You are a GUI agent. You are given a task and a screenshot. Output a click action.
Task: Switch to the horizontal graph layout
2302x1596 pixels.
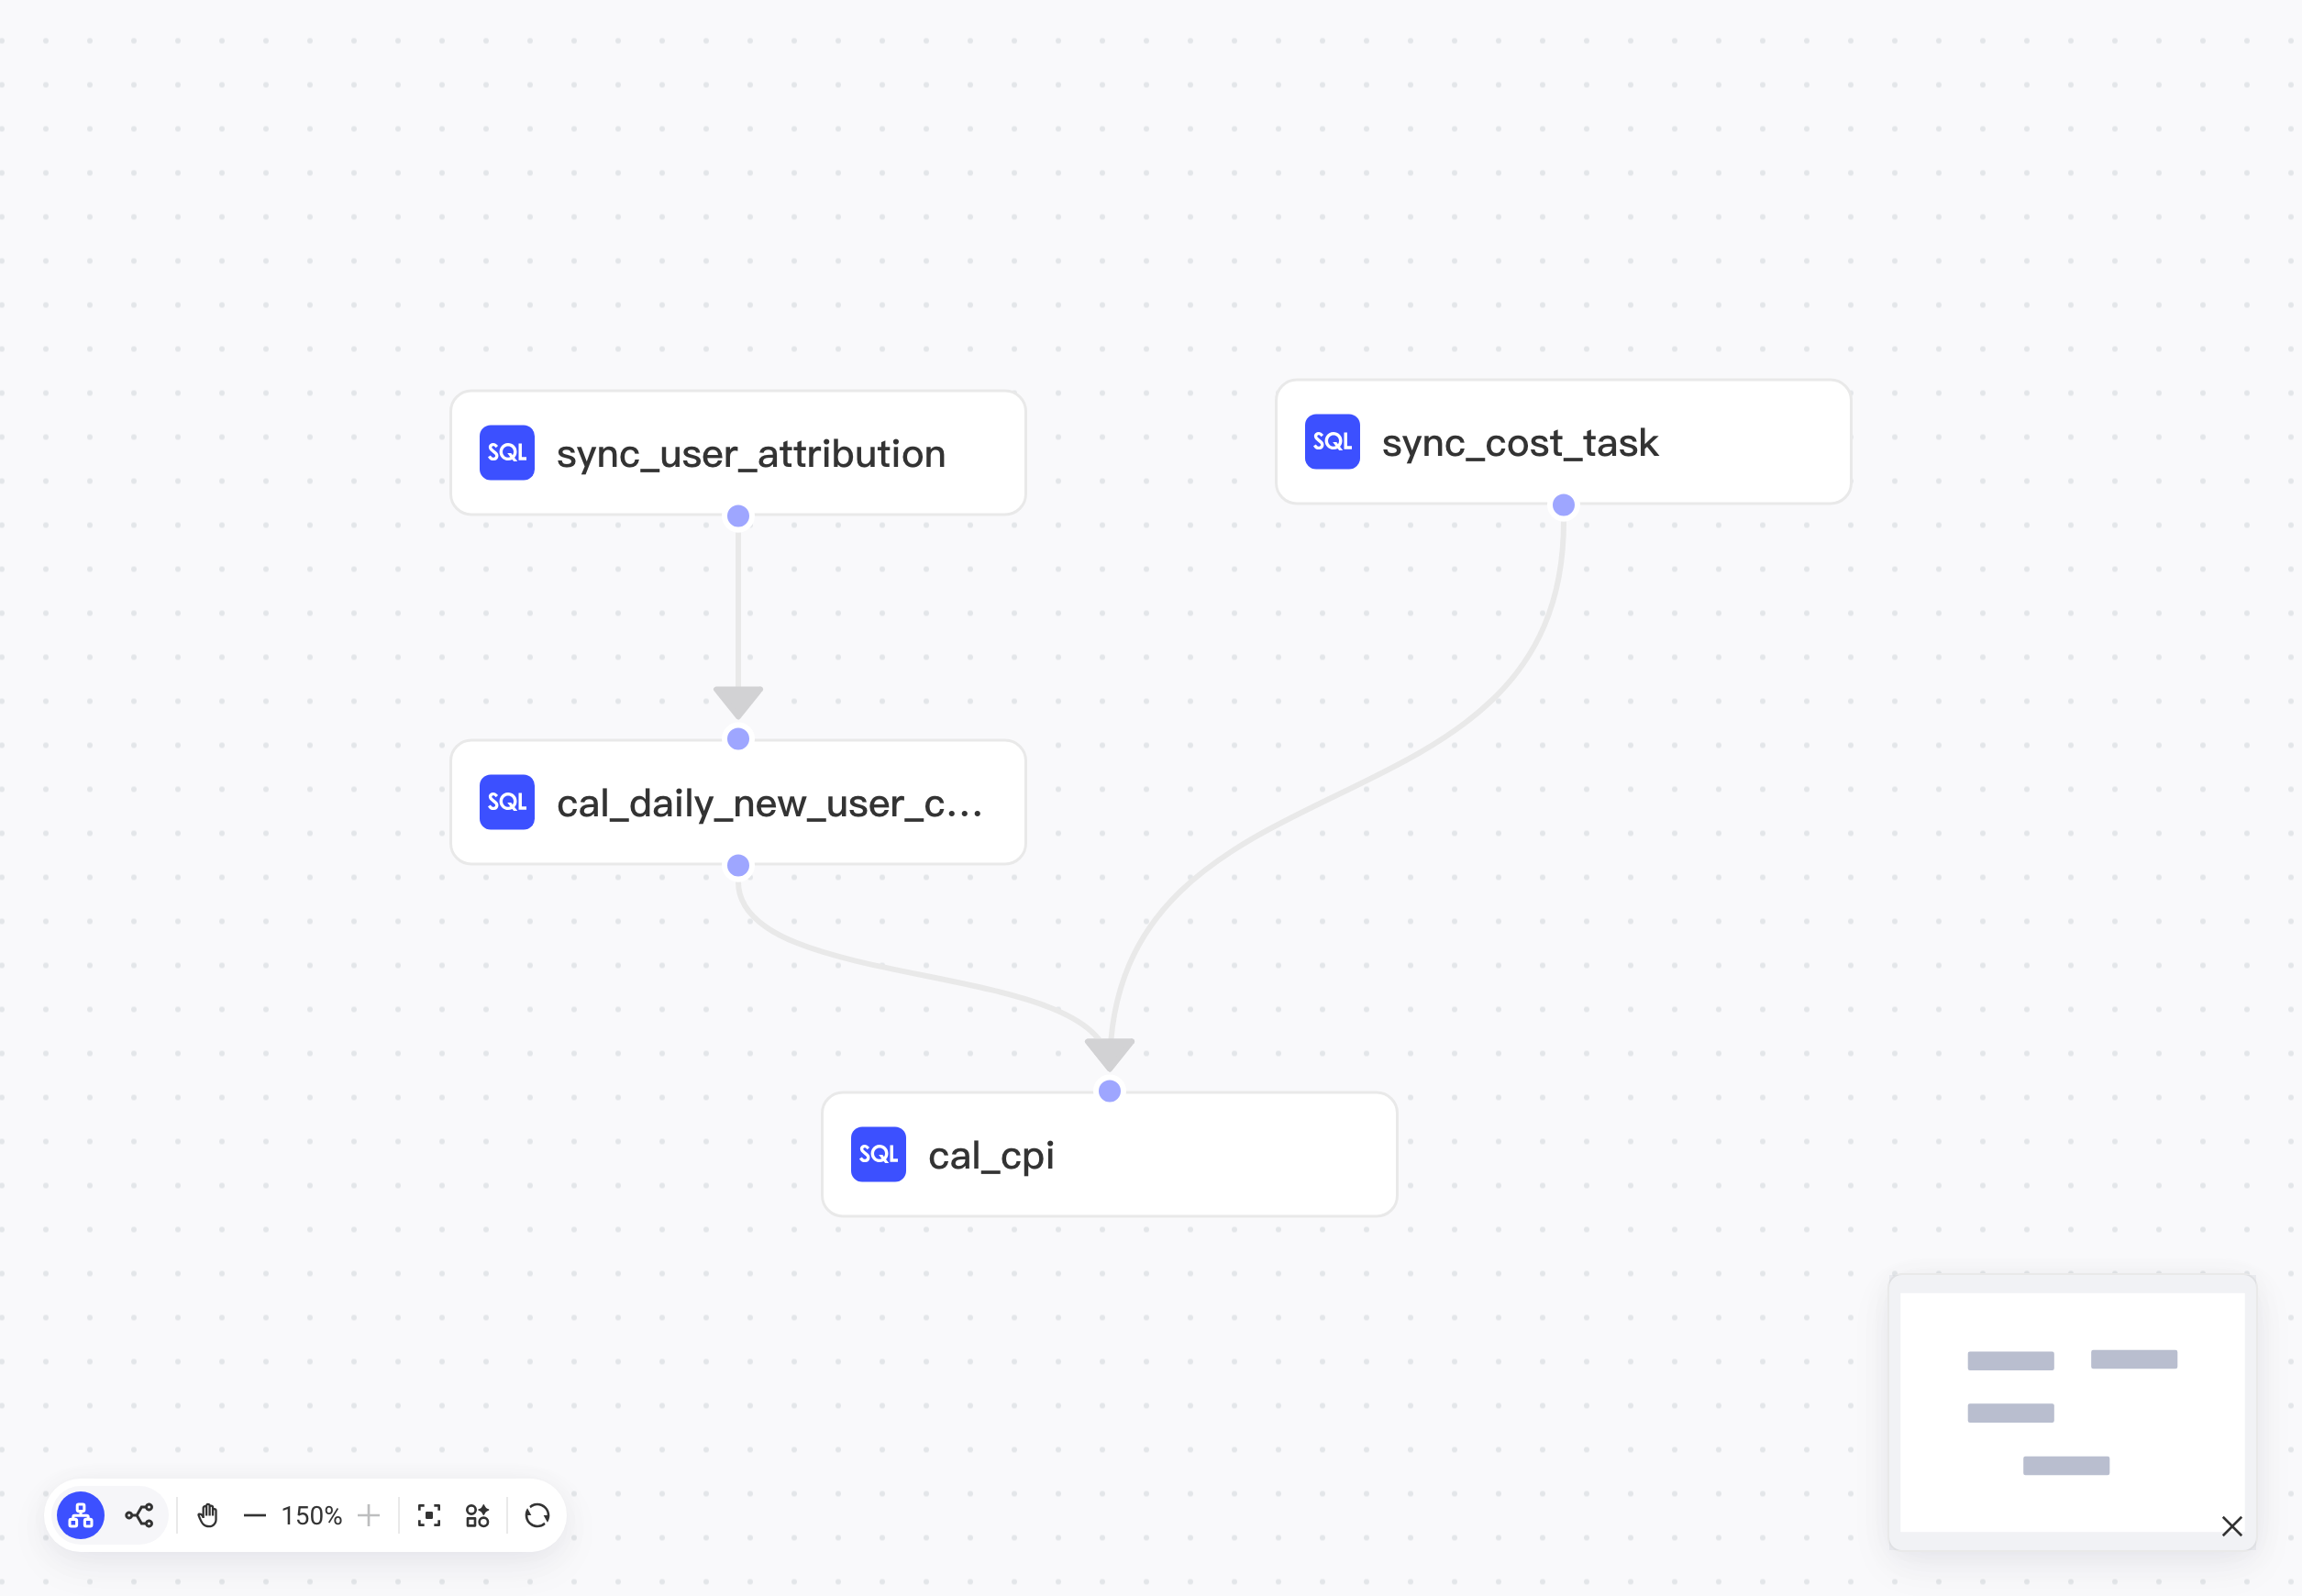click(x=139, y=1516)
